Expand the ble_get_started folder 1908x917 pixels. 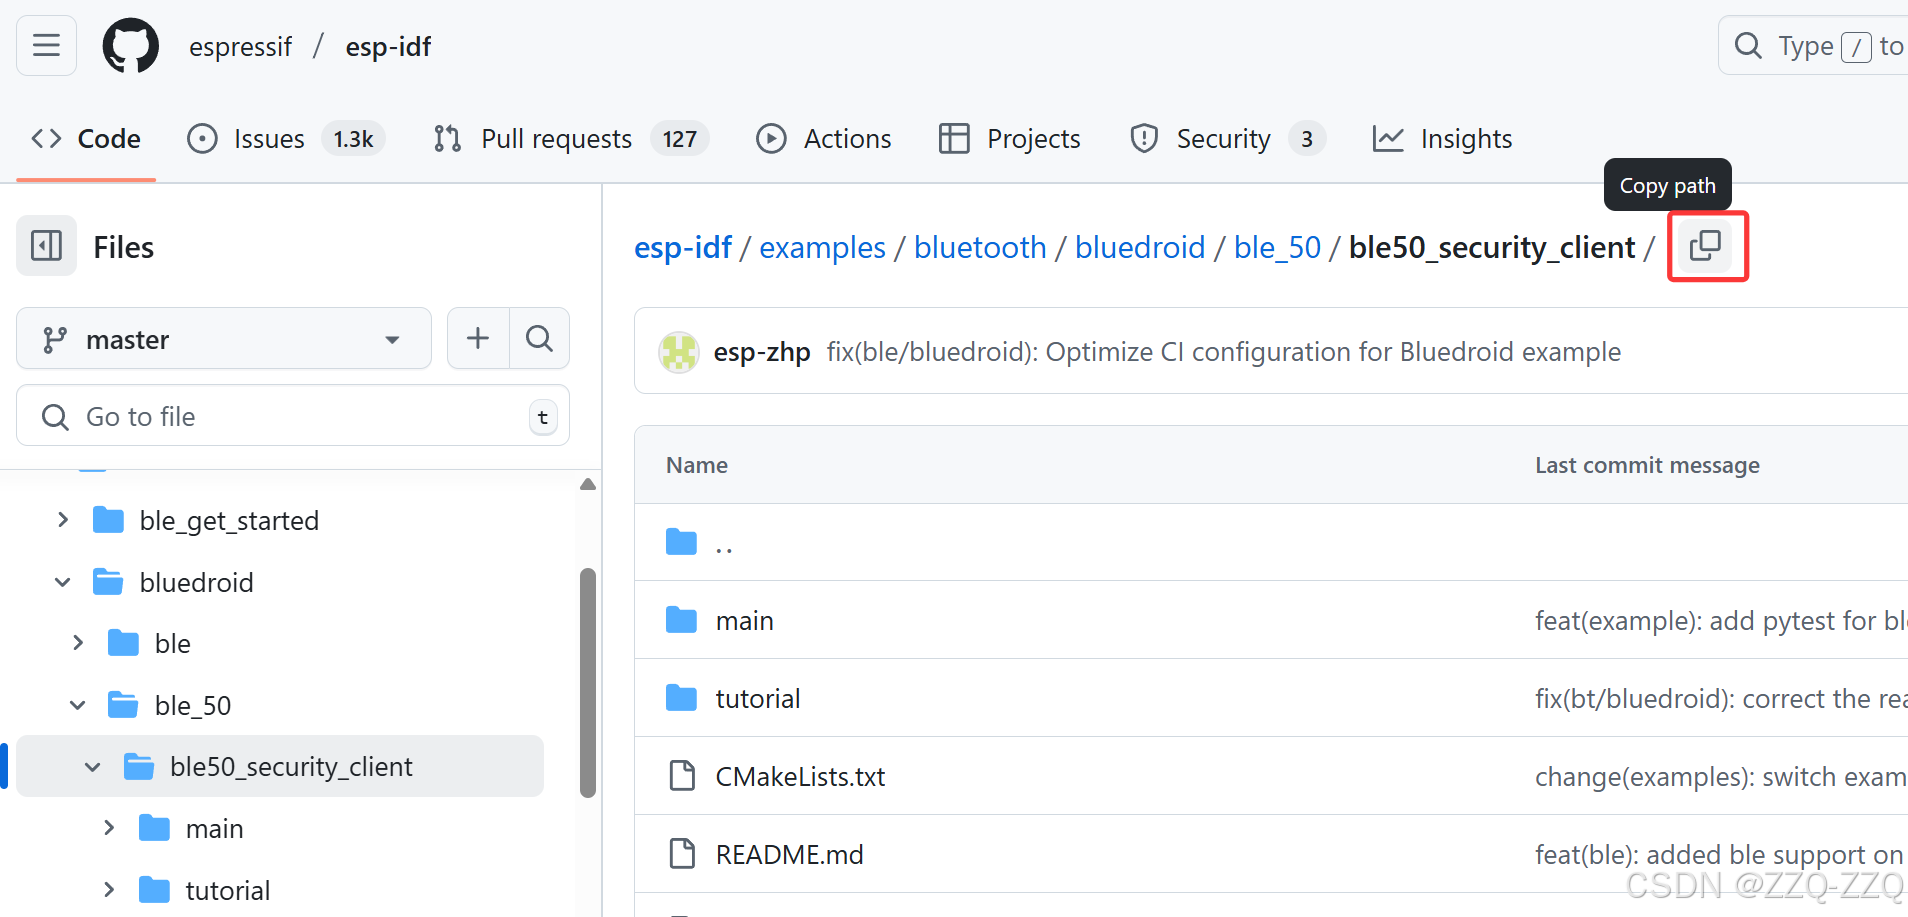click(x=63, y=520)
